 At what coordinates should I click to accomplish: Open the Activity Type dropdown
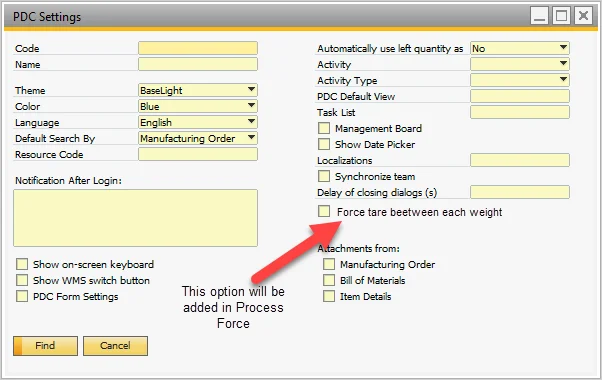pos(520,80)
